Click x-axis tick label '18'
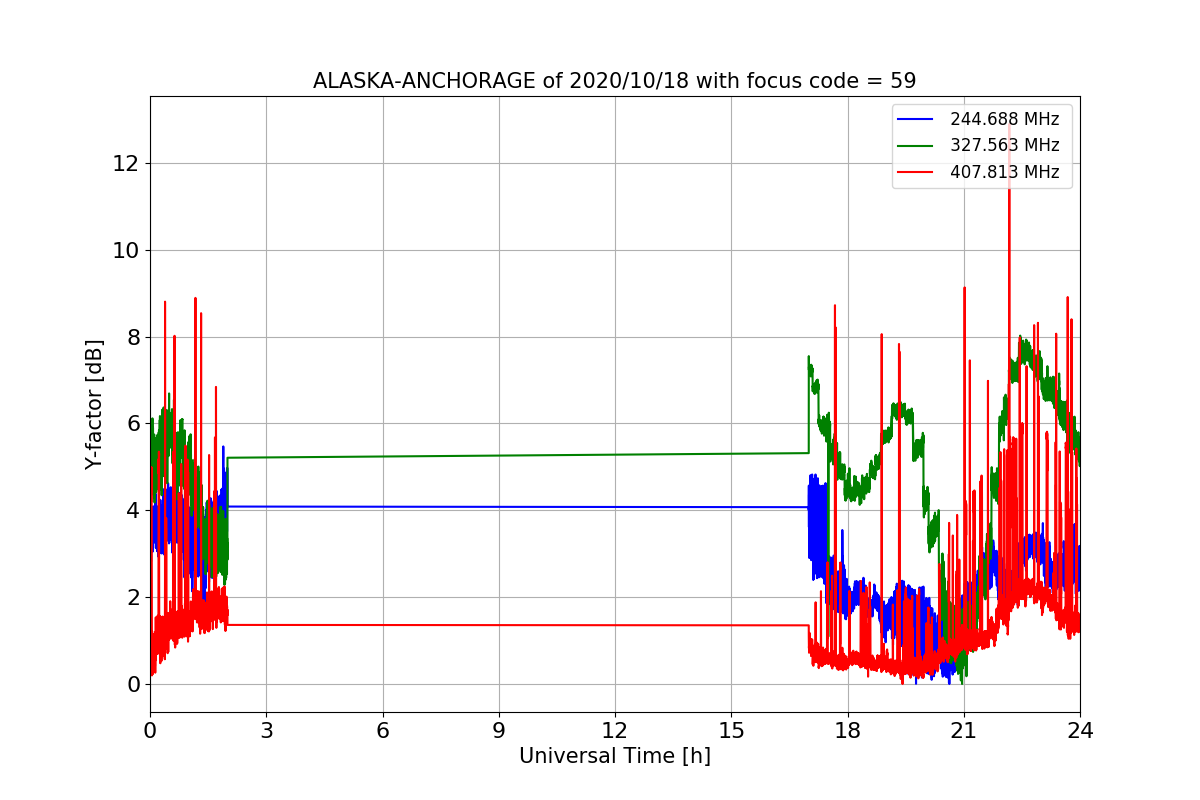Image resolution: width=1200 pixels, height=800 pixels. 847,731
